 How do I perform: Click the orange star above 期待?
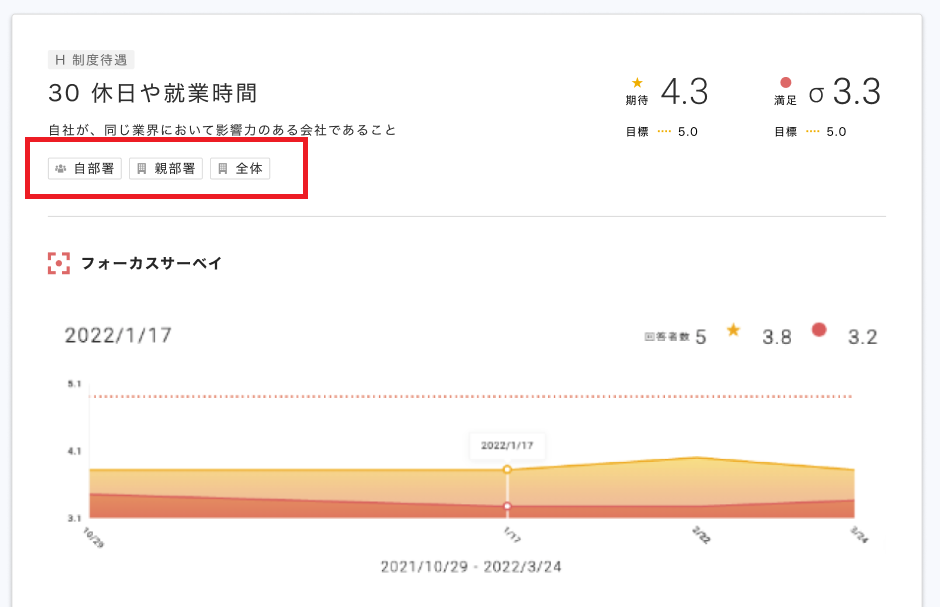637,83
